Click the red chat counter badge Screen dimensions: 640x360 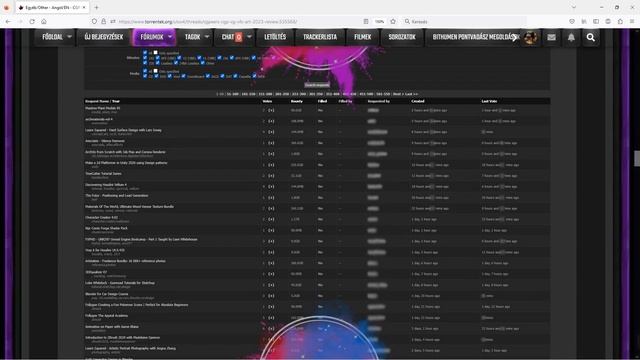(239, 37)
